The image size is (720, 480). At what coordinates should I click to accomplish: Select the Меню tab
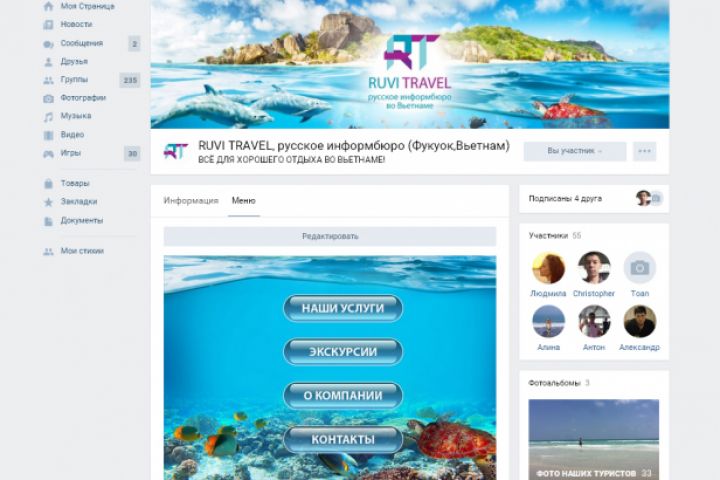pos(243,201)
